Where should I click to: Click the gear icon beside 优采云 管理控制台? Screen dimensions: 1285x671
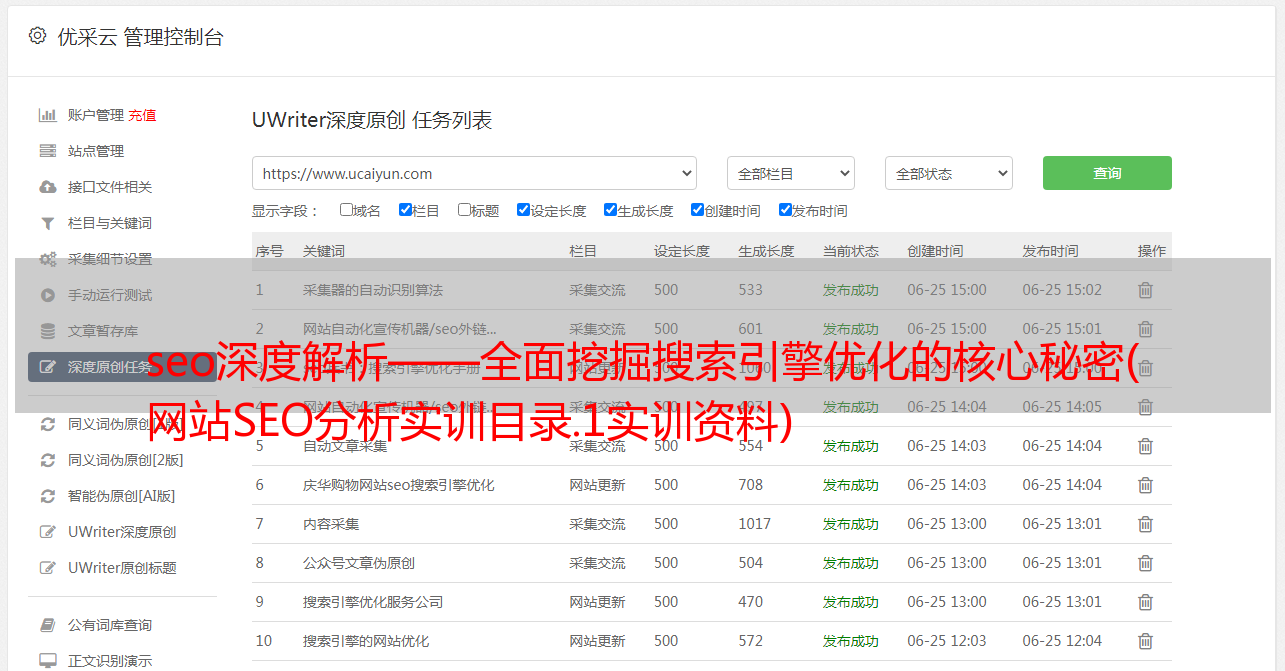[37, 36]
